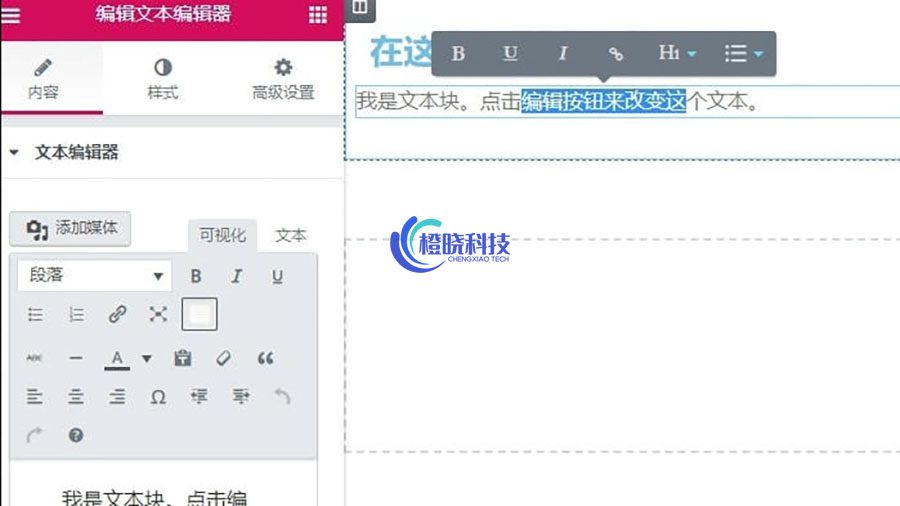The height and width of the screenshot is (506, 900).
Task: Open the text color picker arrow
Action: 147,358
